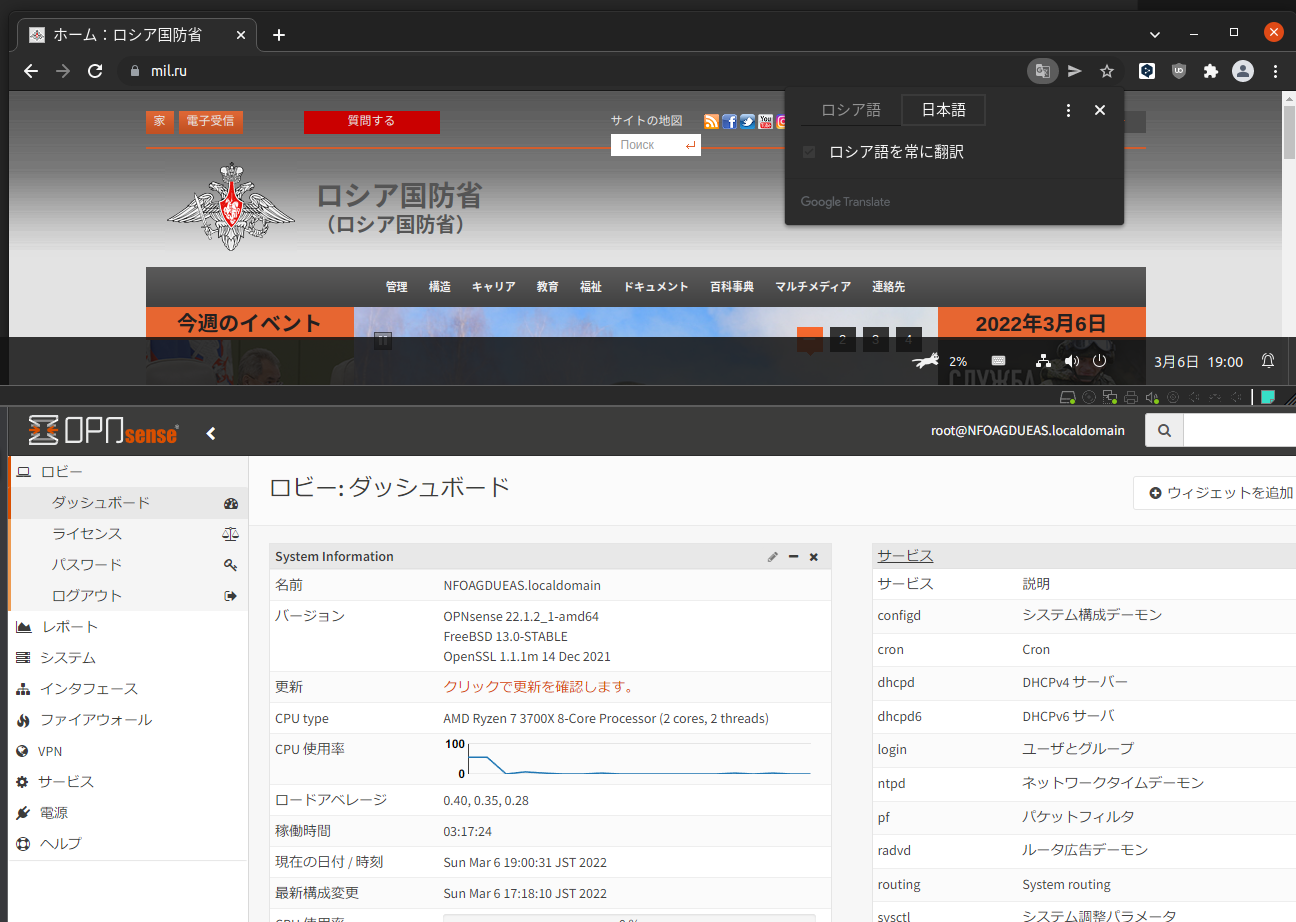
Task: Collapse the OPNsense sidebar with the chevron
Action: coord(211,433)
